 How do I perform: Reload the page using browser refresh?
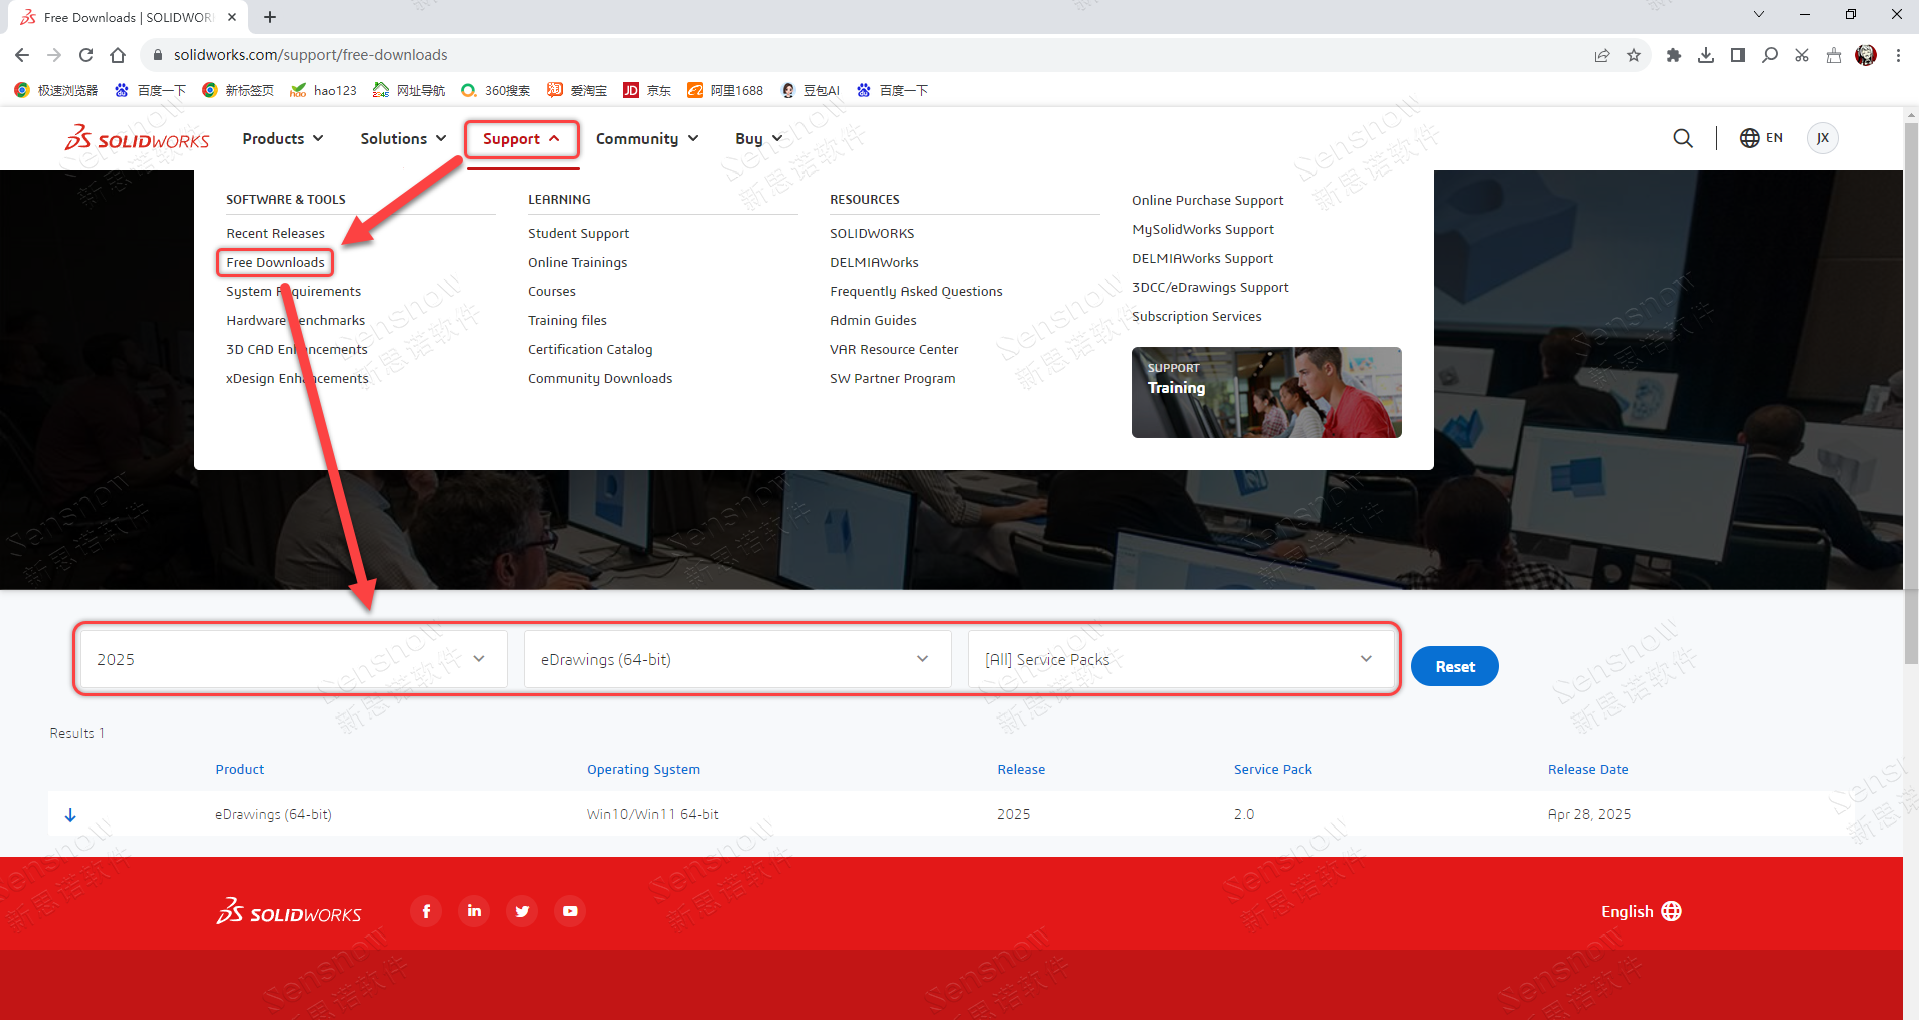86,55
